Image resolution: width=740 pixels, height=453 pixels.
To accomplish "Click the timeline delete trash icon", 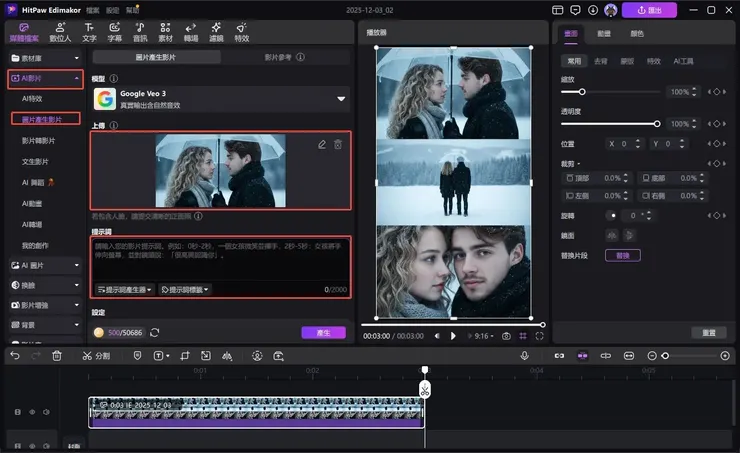I will (57, 356).
